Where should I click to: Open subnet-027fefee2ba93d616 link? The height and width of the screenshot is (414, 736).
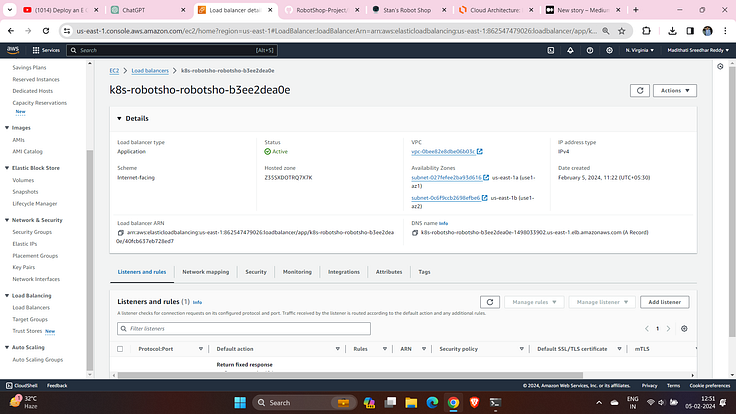(446, 178)
